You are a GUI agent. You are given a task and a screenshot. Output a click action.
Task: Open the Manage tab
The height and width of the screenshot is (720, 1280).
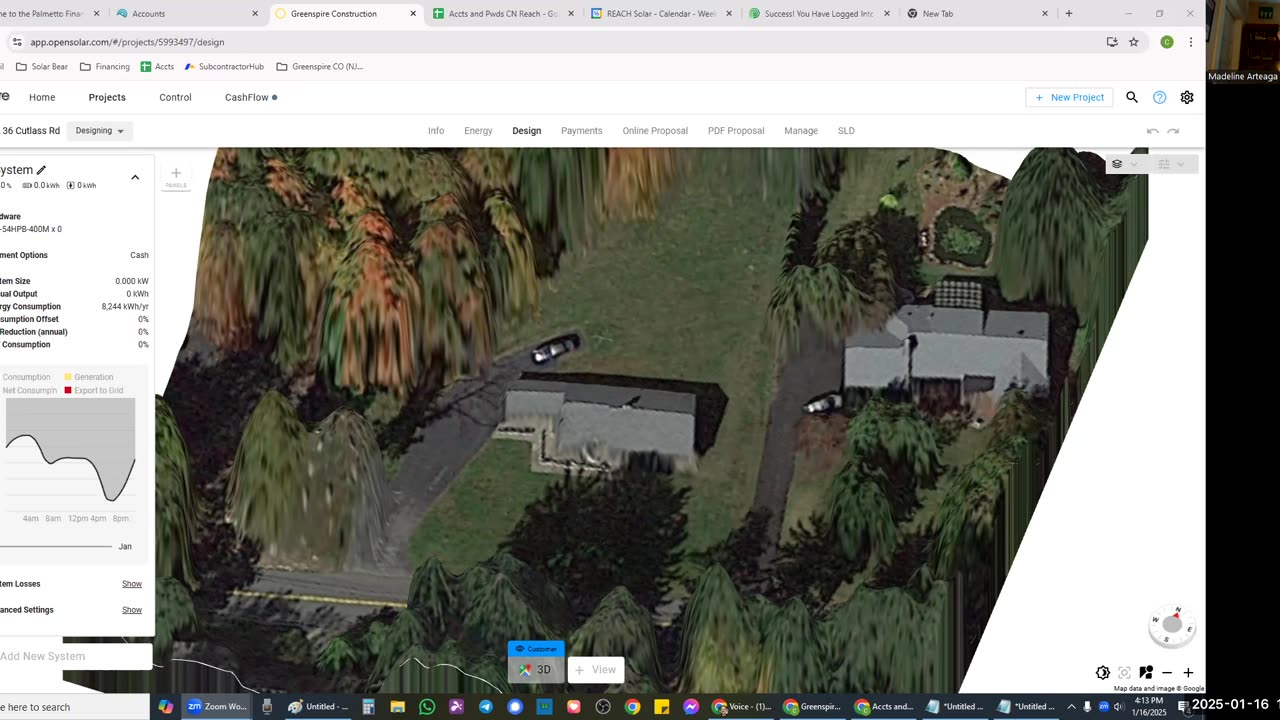801,131
